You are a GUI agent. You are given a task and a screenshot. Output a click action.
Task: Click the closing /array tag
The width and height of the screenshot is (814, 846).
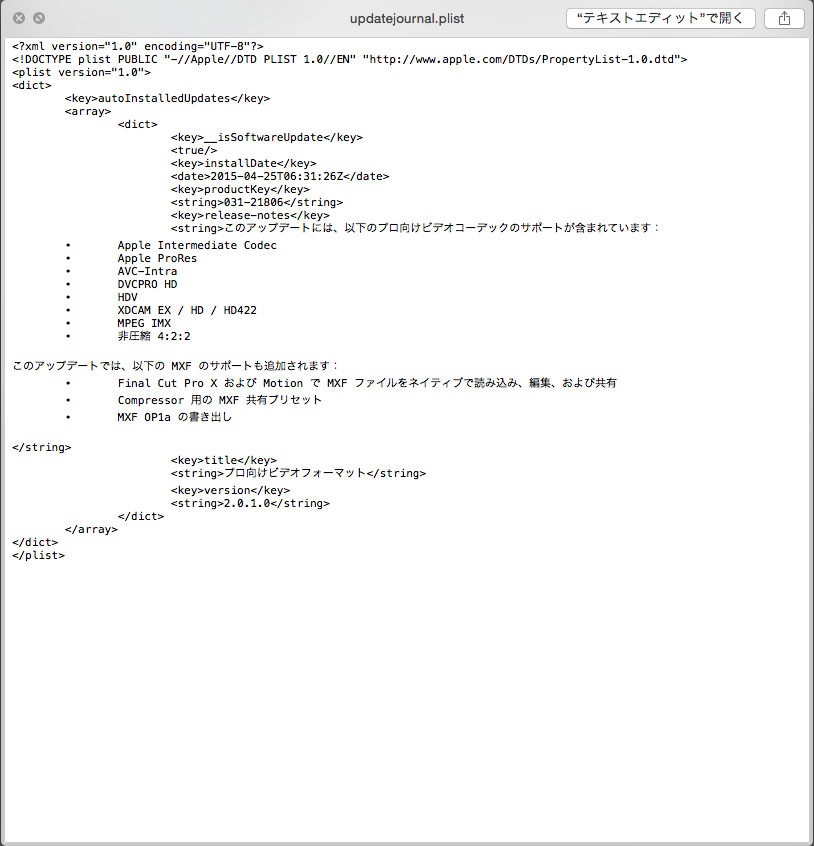pyautogui.click(x=91, y=529)
